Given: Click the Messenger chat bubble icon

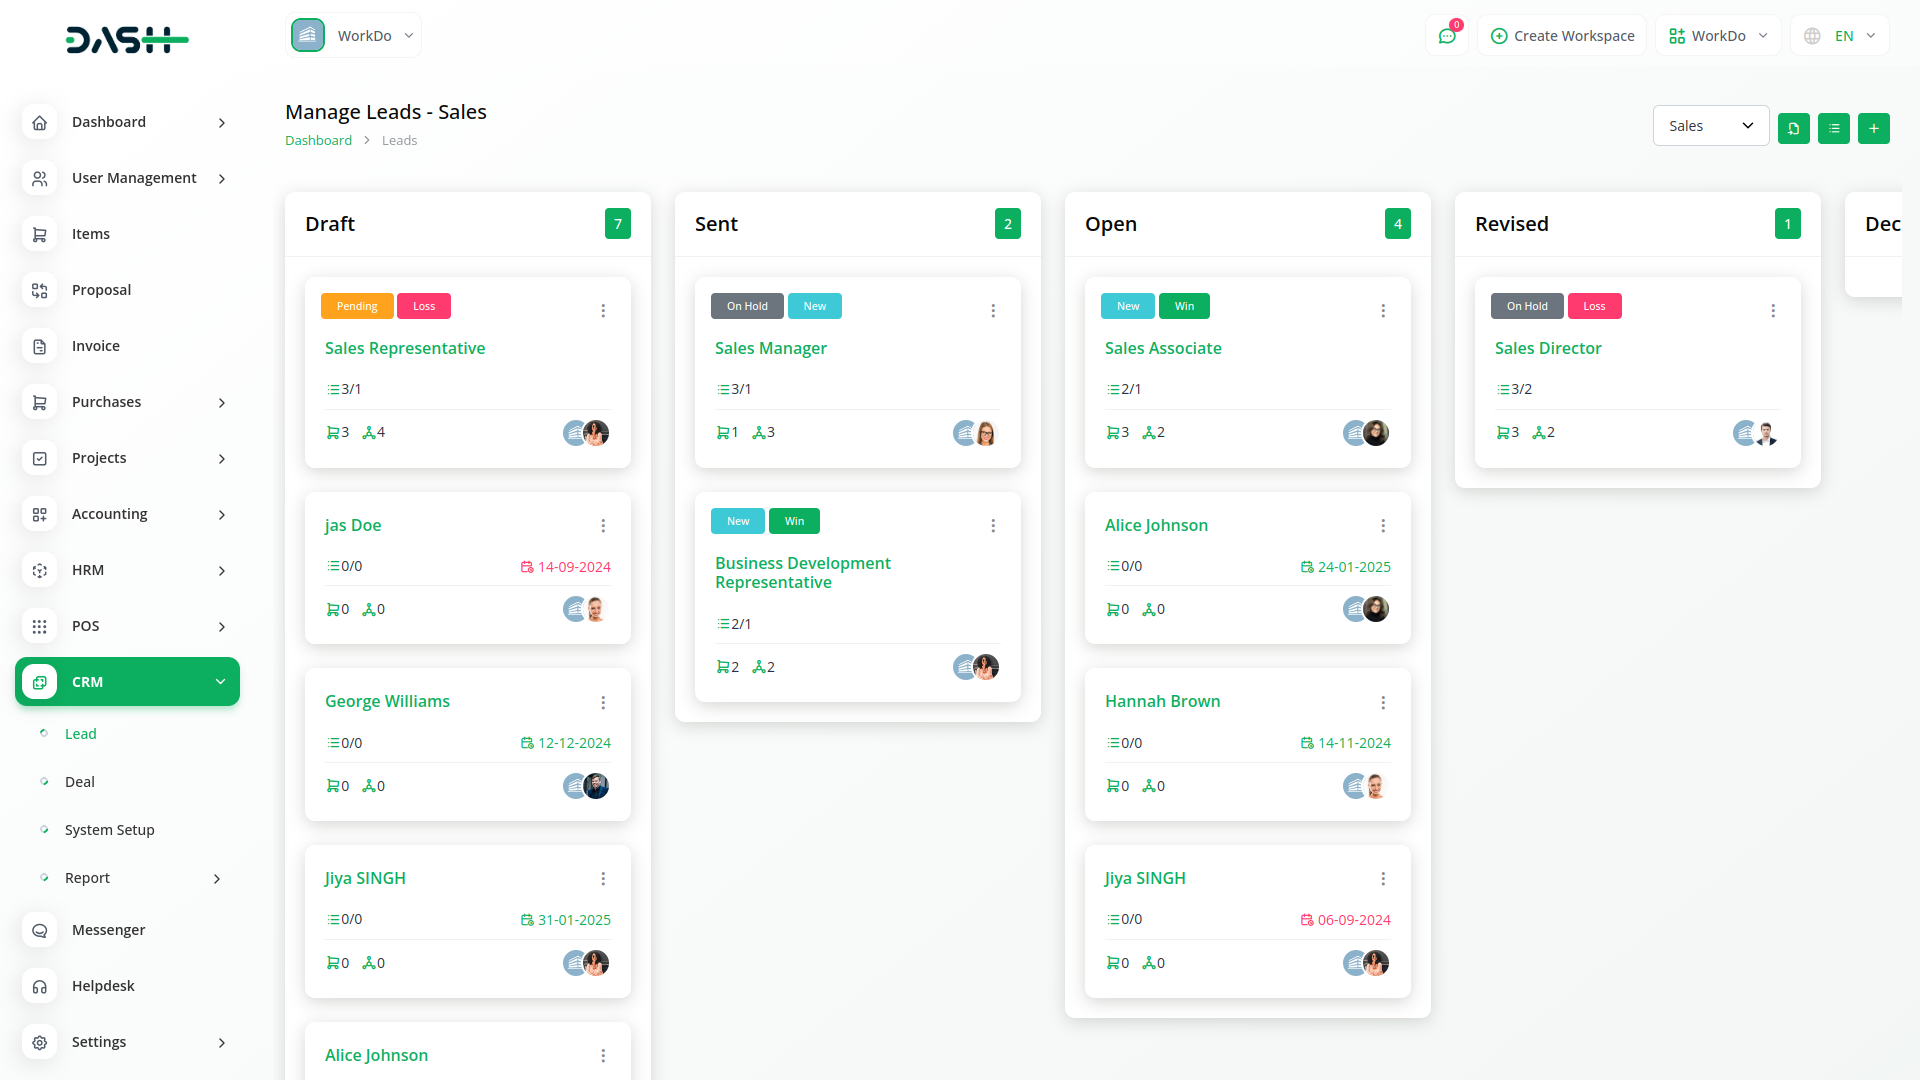Looking at the screenshot, I should point(40,930).
